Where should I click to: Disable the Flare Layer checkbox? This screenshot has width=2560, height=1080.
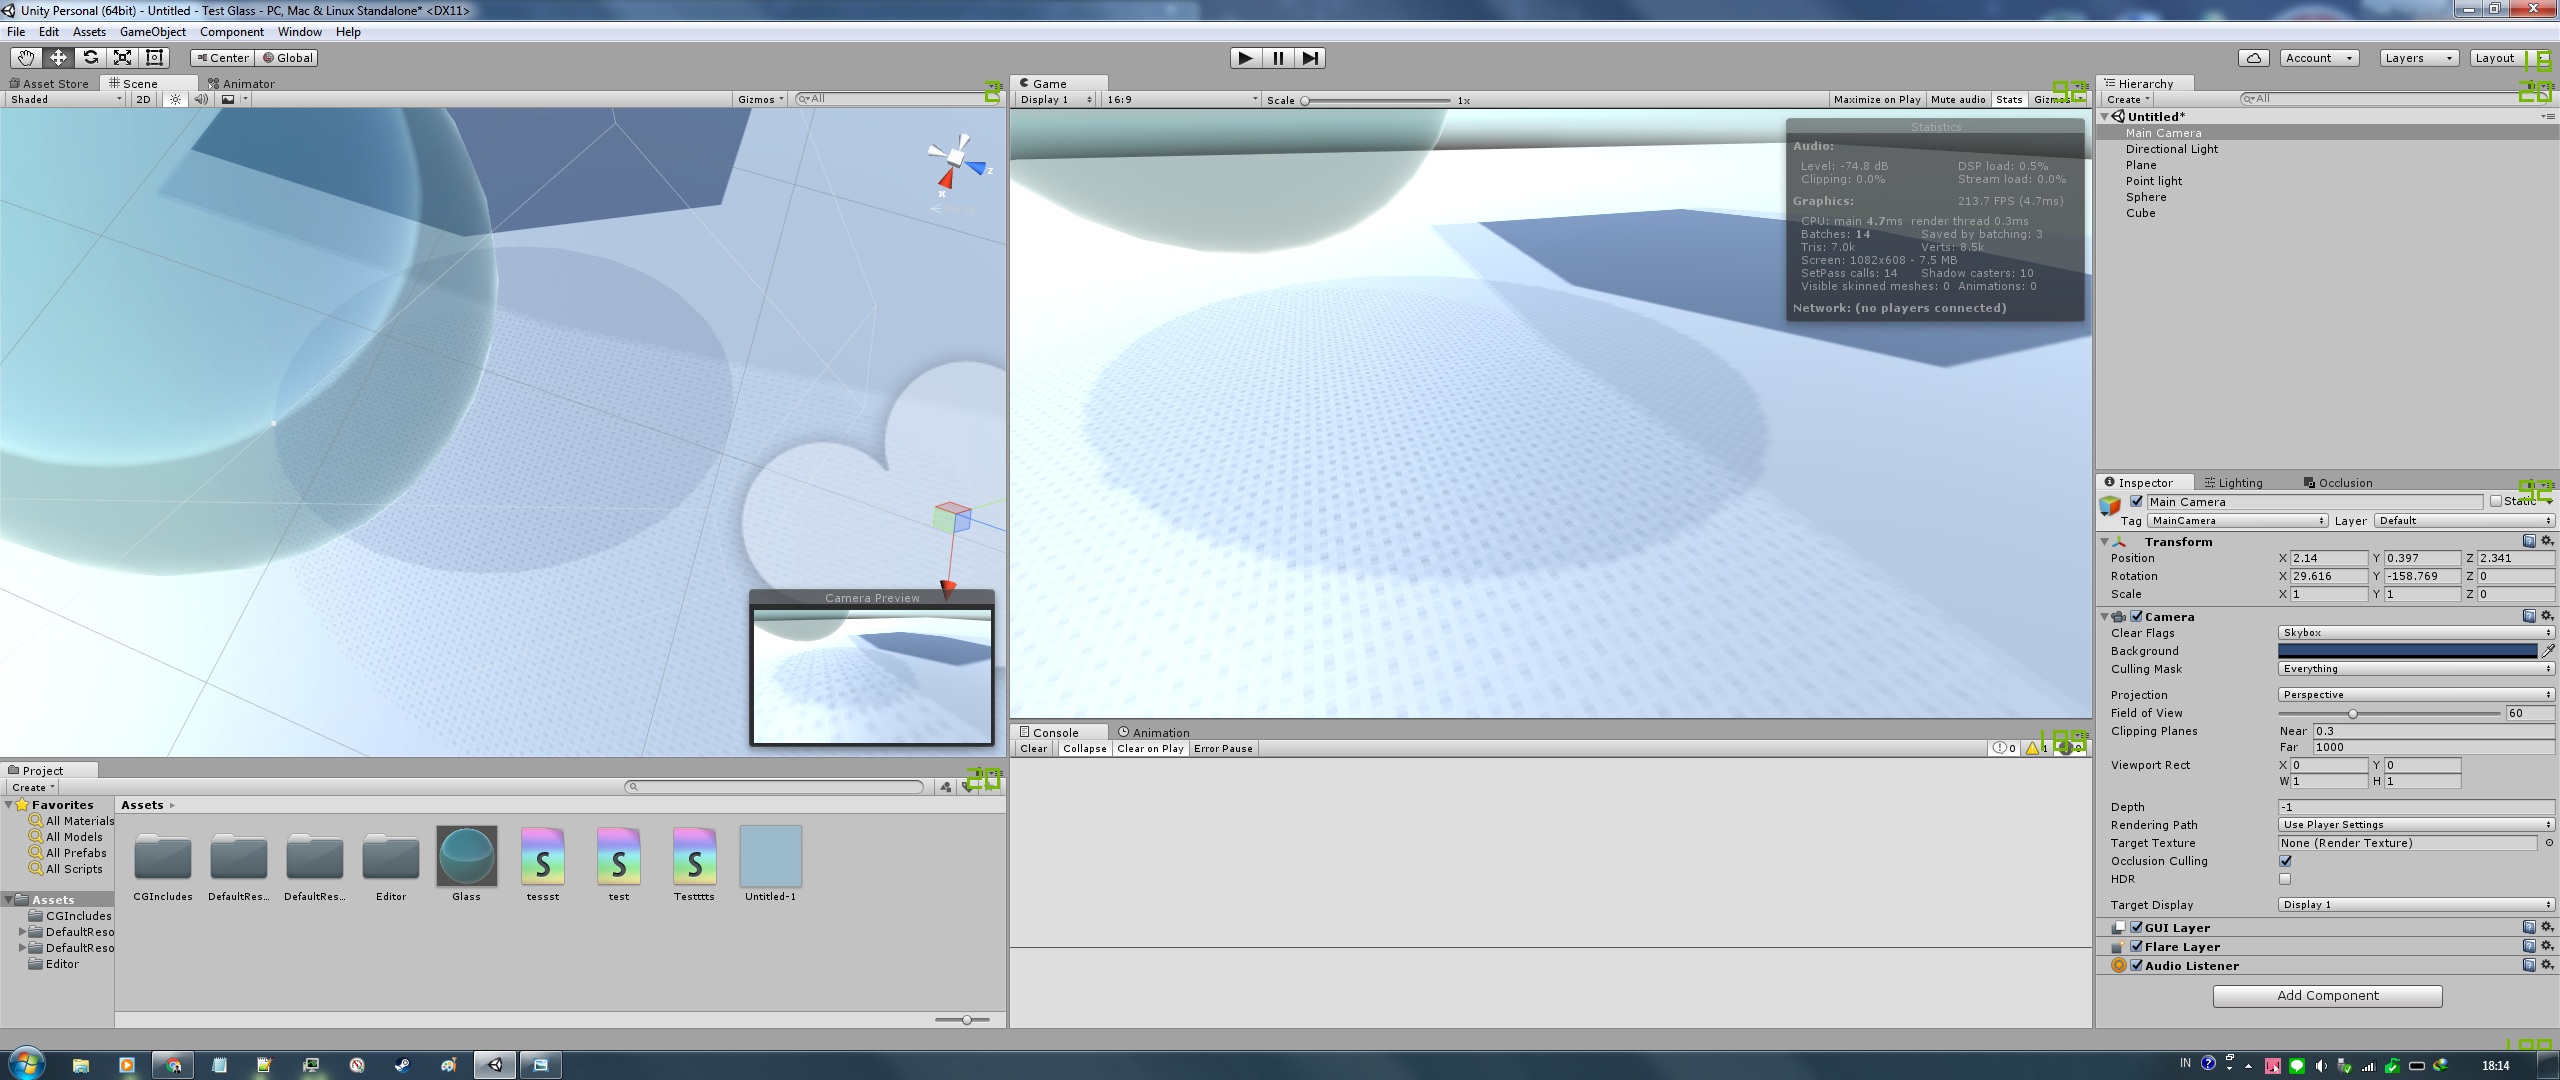coord(2136,946)
